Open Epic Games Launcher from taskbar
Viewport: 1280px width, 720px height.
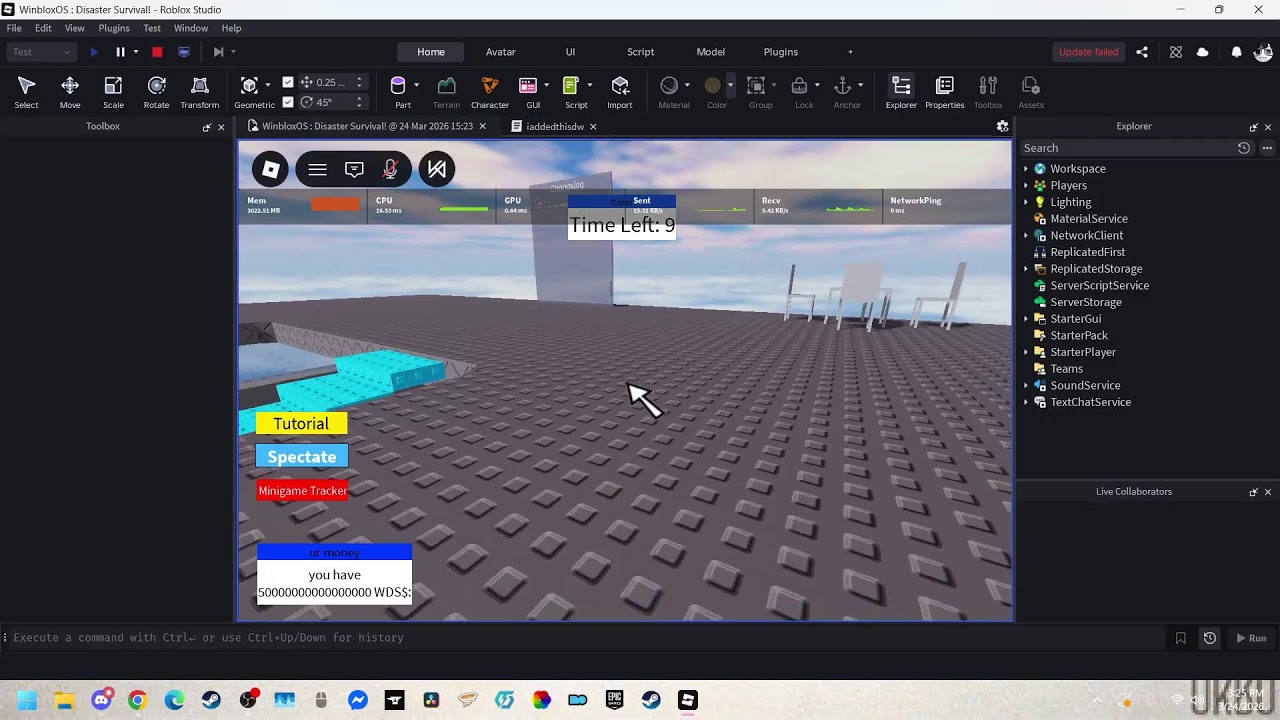point(614,700)
